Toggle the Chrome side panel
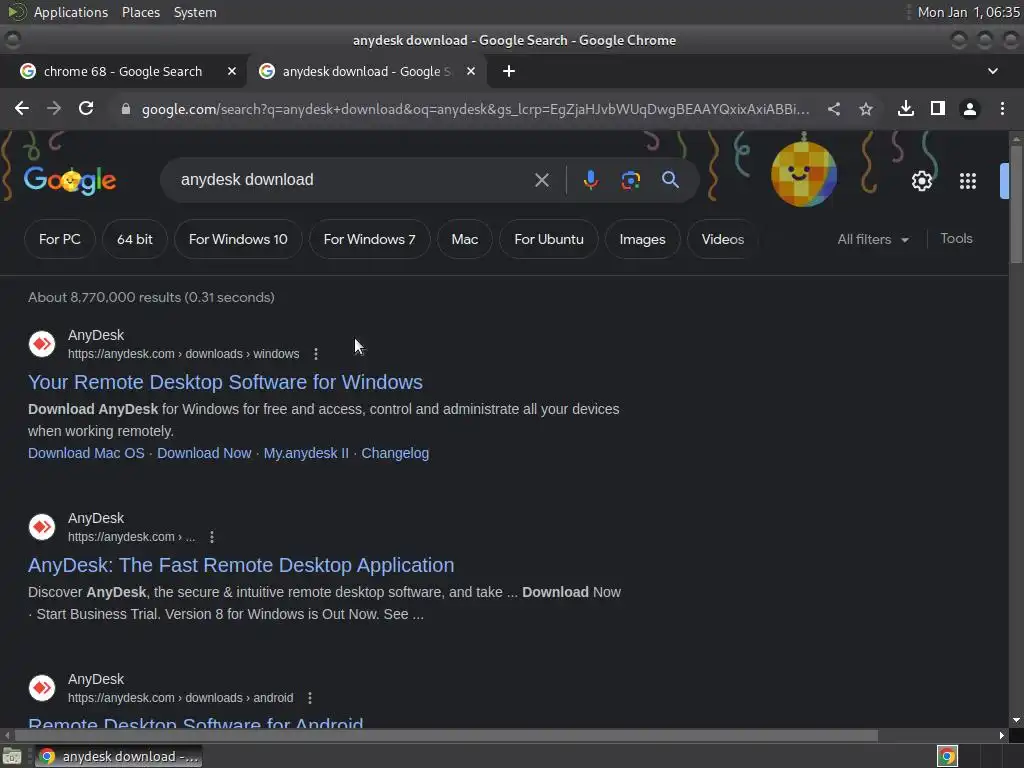The width and height of the screenshot is (1024, 768). coord(938,108)
